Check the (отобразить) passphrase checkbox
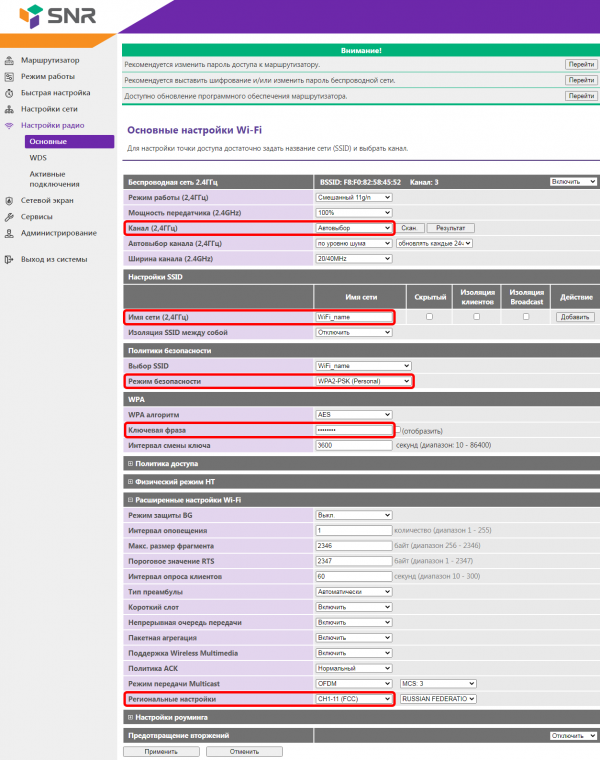The height and width of the screenshot is (760, 600). (x=398, y=429)
